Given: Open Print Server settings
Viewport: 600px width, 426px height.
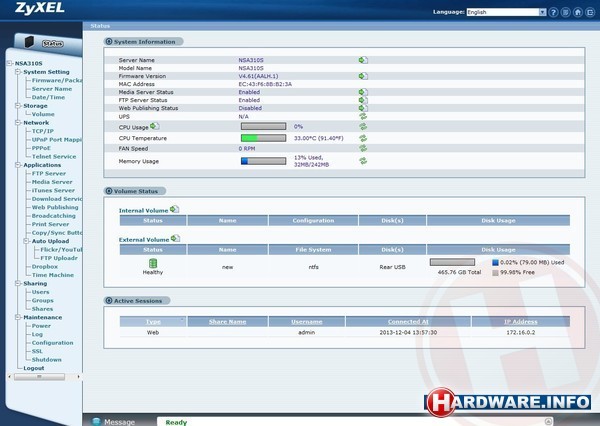Looking at the screenshot, I should coord(50,224).
